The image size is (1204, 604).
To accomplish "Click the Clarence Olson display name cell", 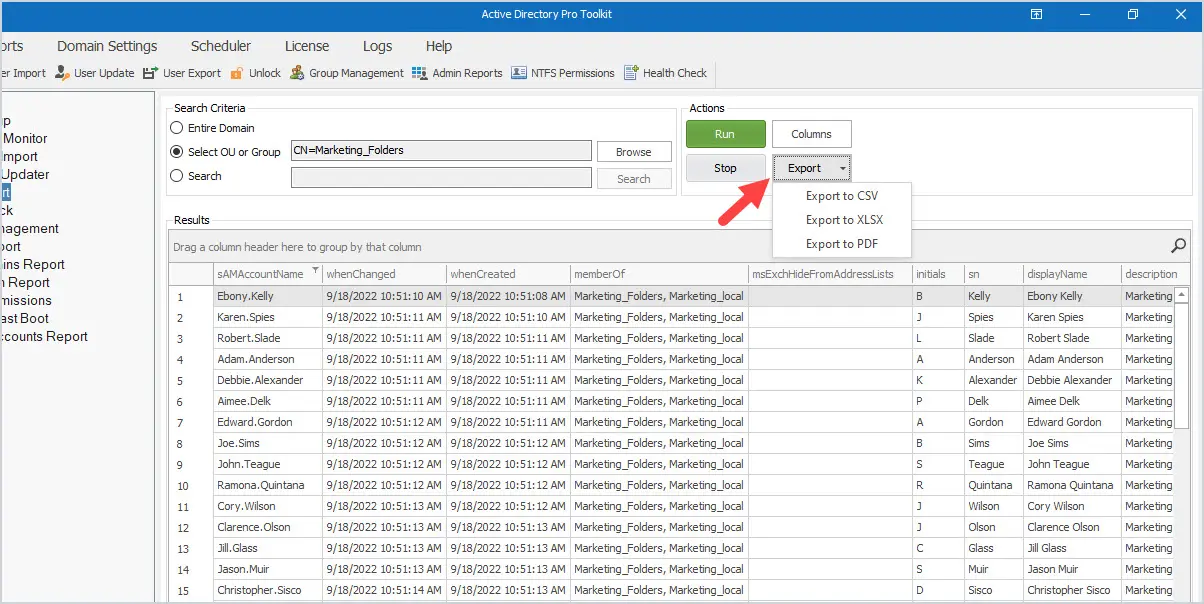I will pyautogui.click(x=1071, y=527).
